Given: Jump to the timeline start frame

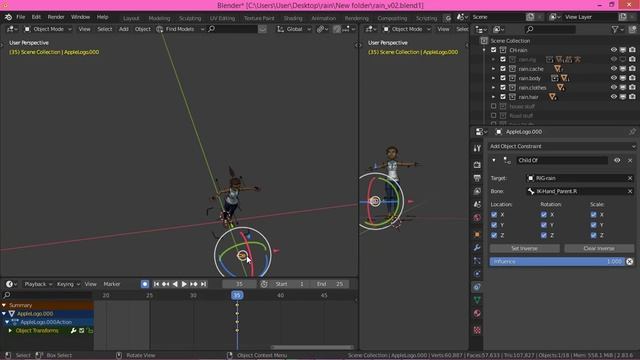Looking at the screenshot, I should point(156,284).
